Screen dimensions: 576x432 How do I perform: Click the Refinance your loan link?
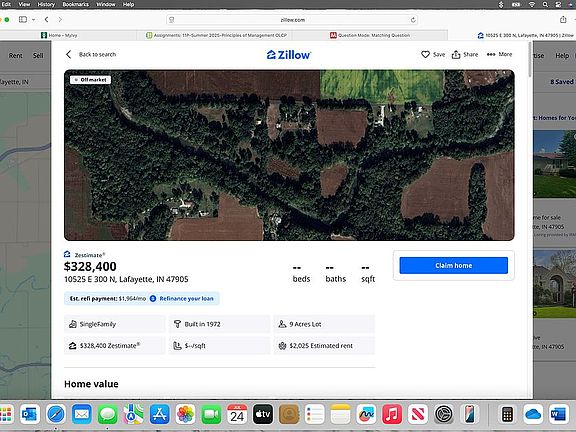coord(186,299)
